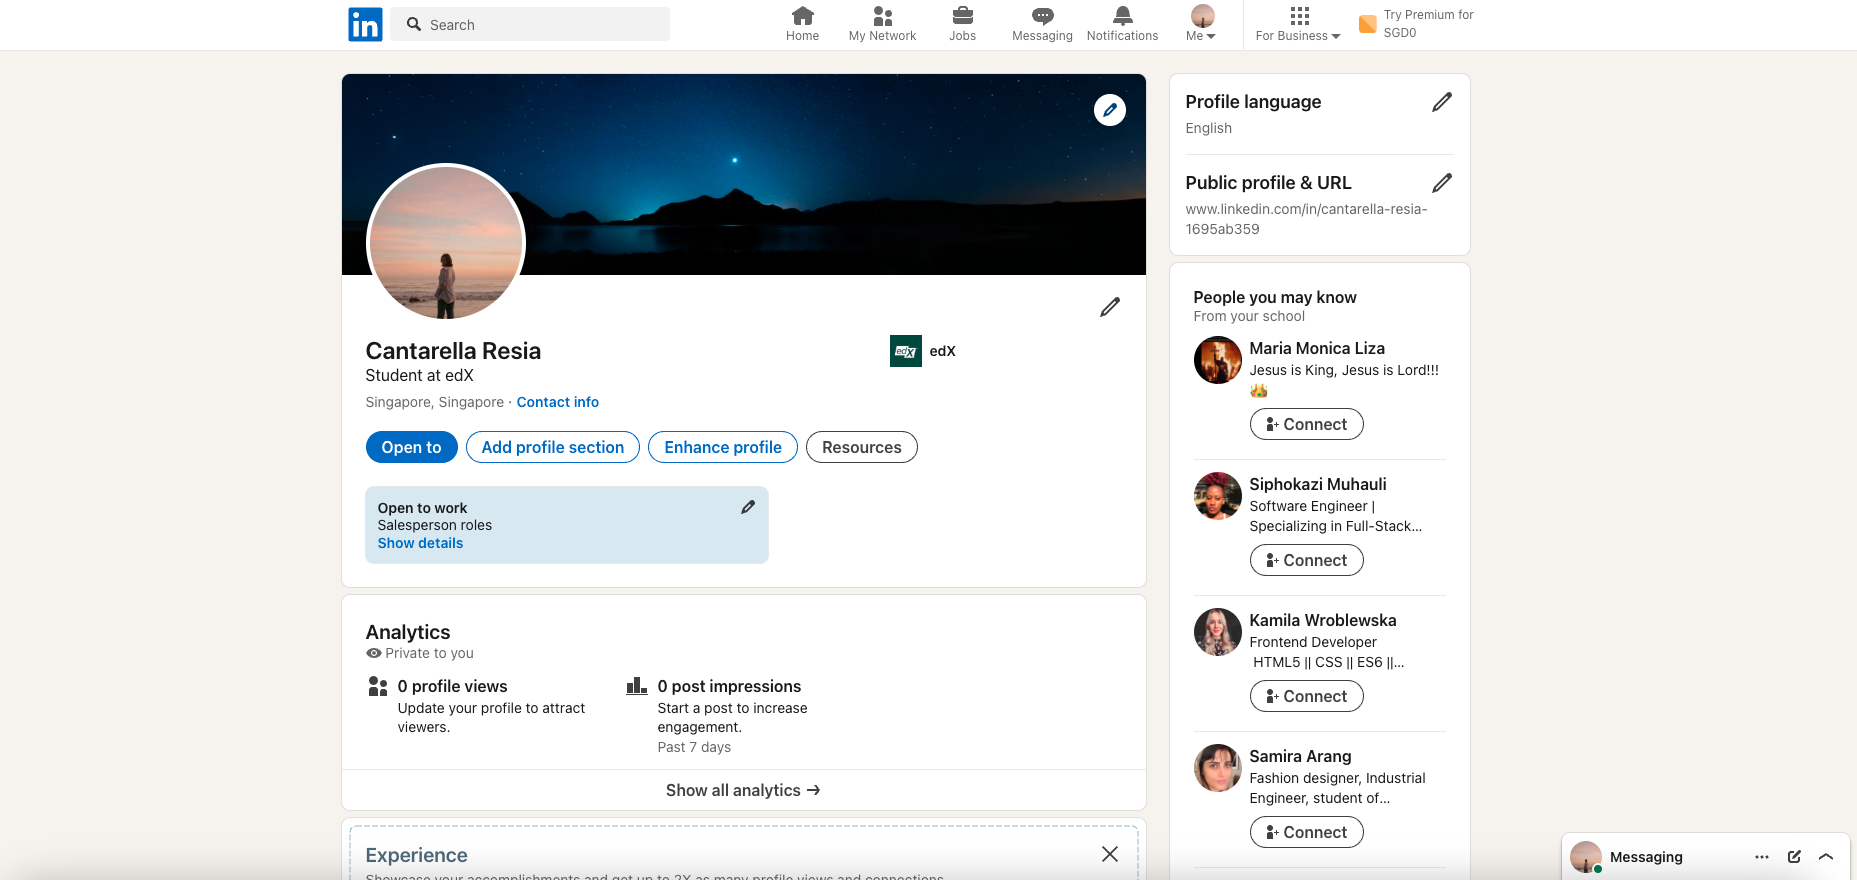1857x880 pixels.
Task: Connect with Kamila Wroblewska
Action: pos(1306,696)
